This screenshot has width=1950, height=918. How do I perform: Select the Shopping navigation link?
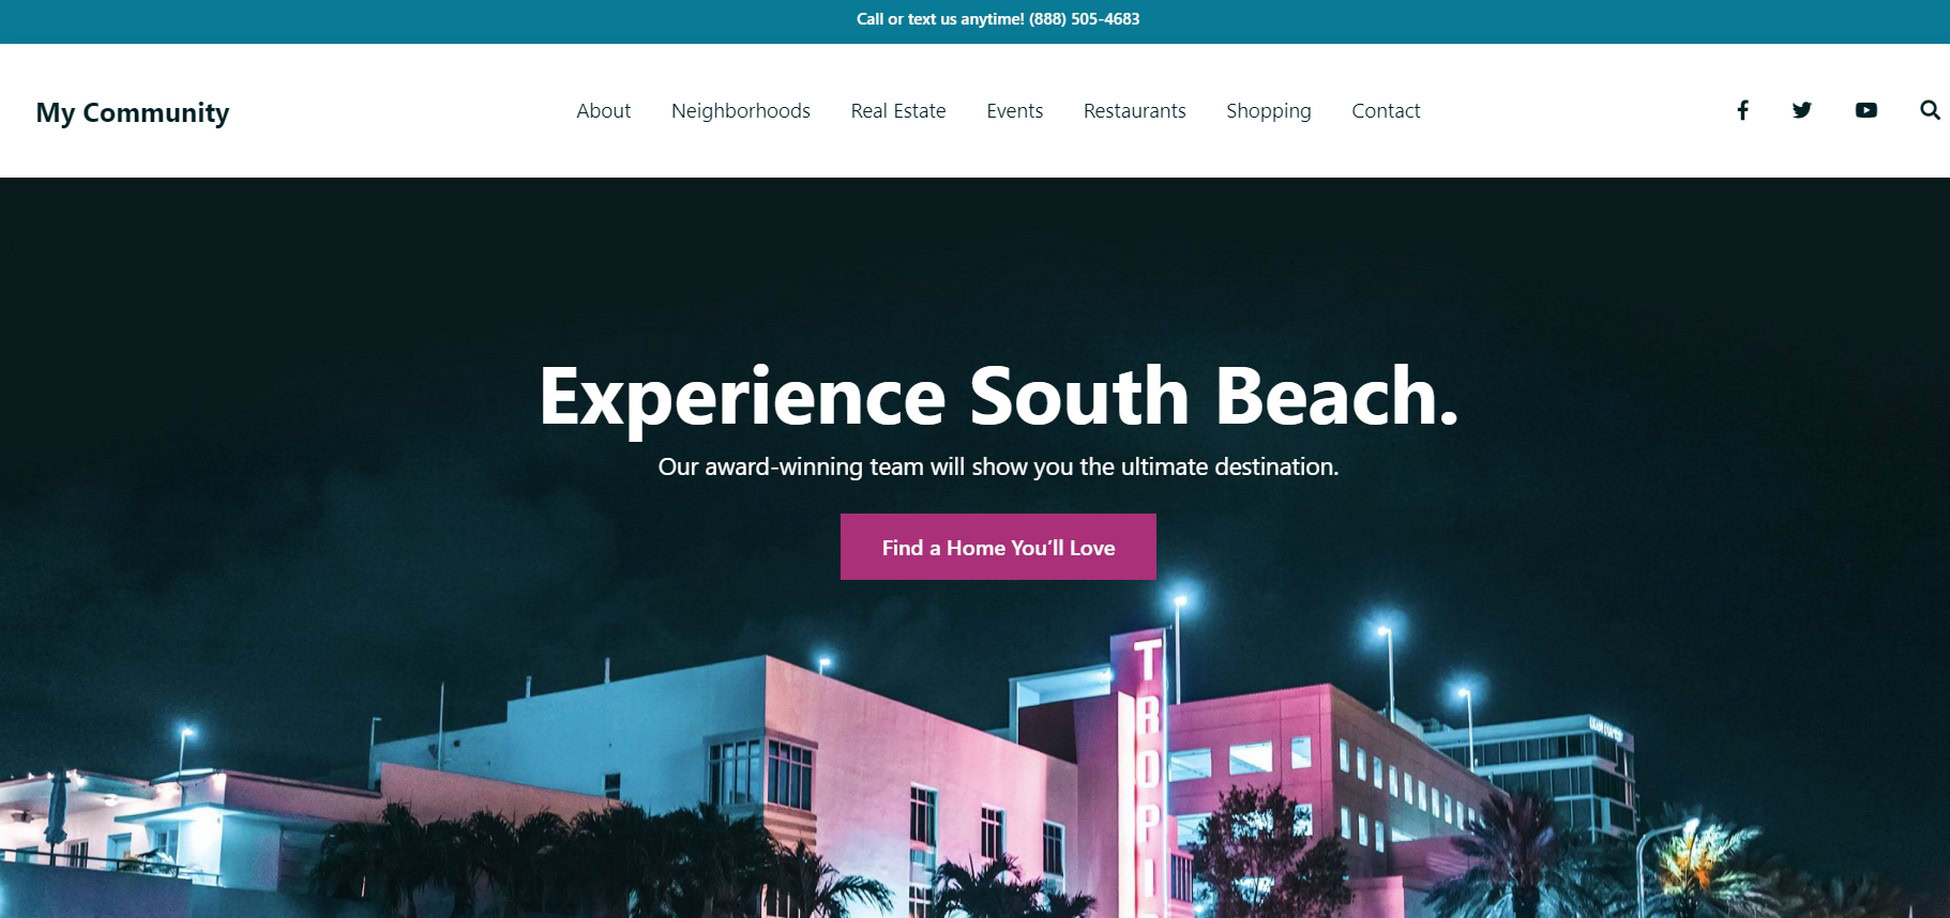point(1268,111)
